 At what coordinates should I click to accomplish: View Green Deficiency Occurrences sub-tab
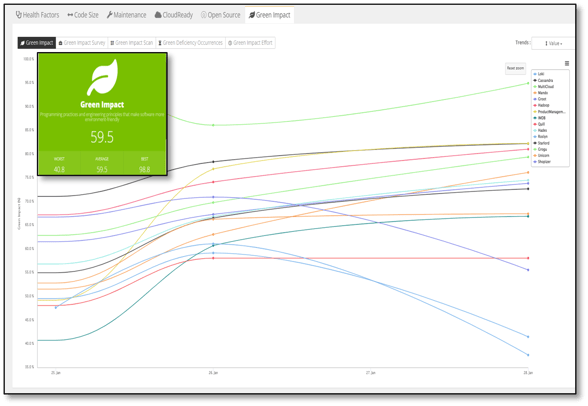pos(190,43)
